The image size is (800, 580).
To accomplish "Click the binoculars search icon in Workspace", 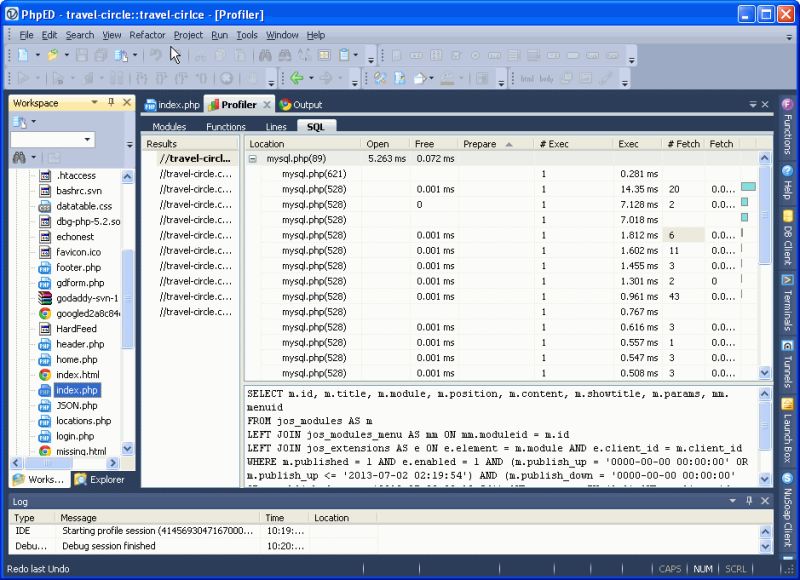I will tap(19, 156).
